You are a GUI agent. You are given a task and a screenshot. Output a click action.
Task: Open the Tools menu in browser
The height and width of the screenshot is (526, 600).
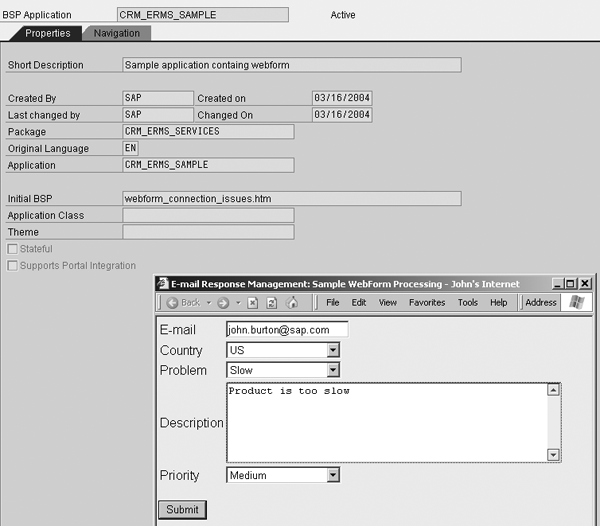pyautogui.click(x=468, y=302)
